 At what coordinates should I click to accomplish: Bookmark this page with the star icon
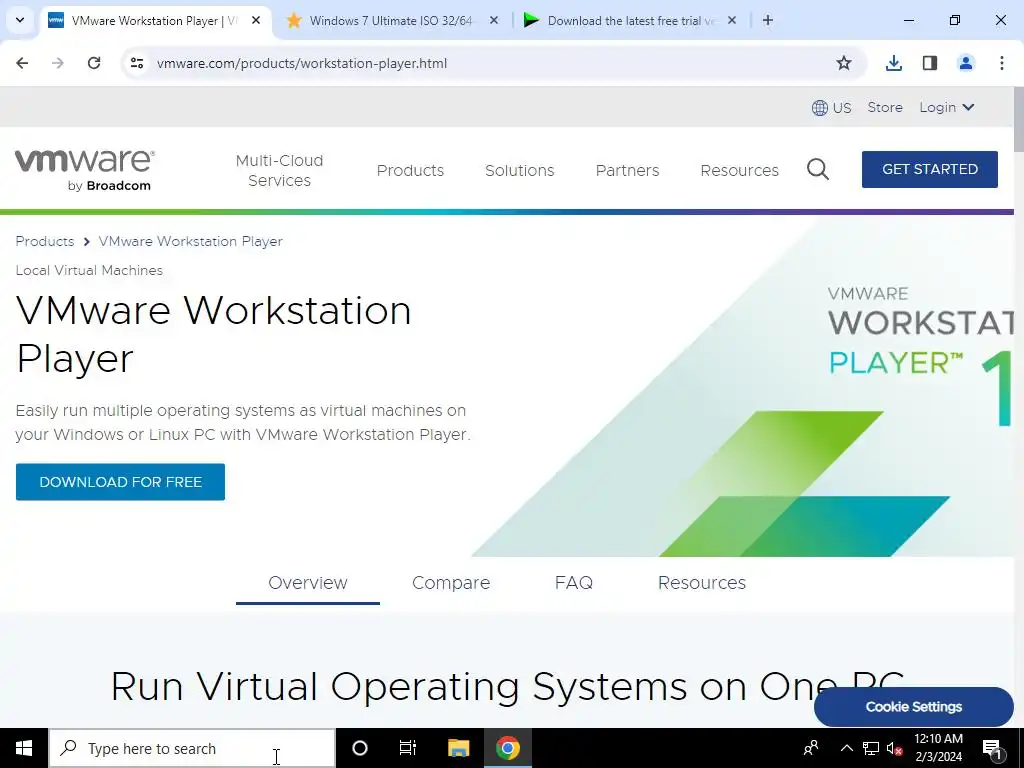844,63
